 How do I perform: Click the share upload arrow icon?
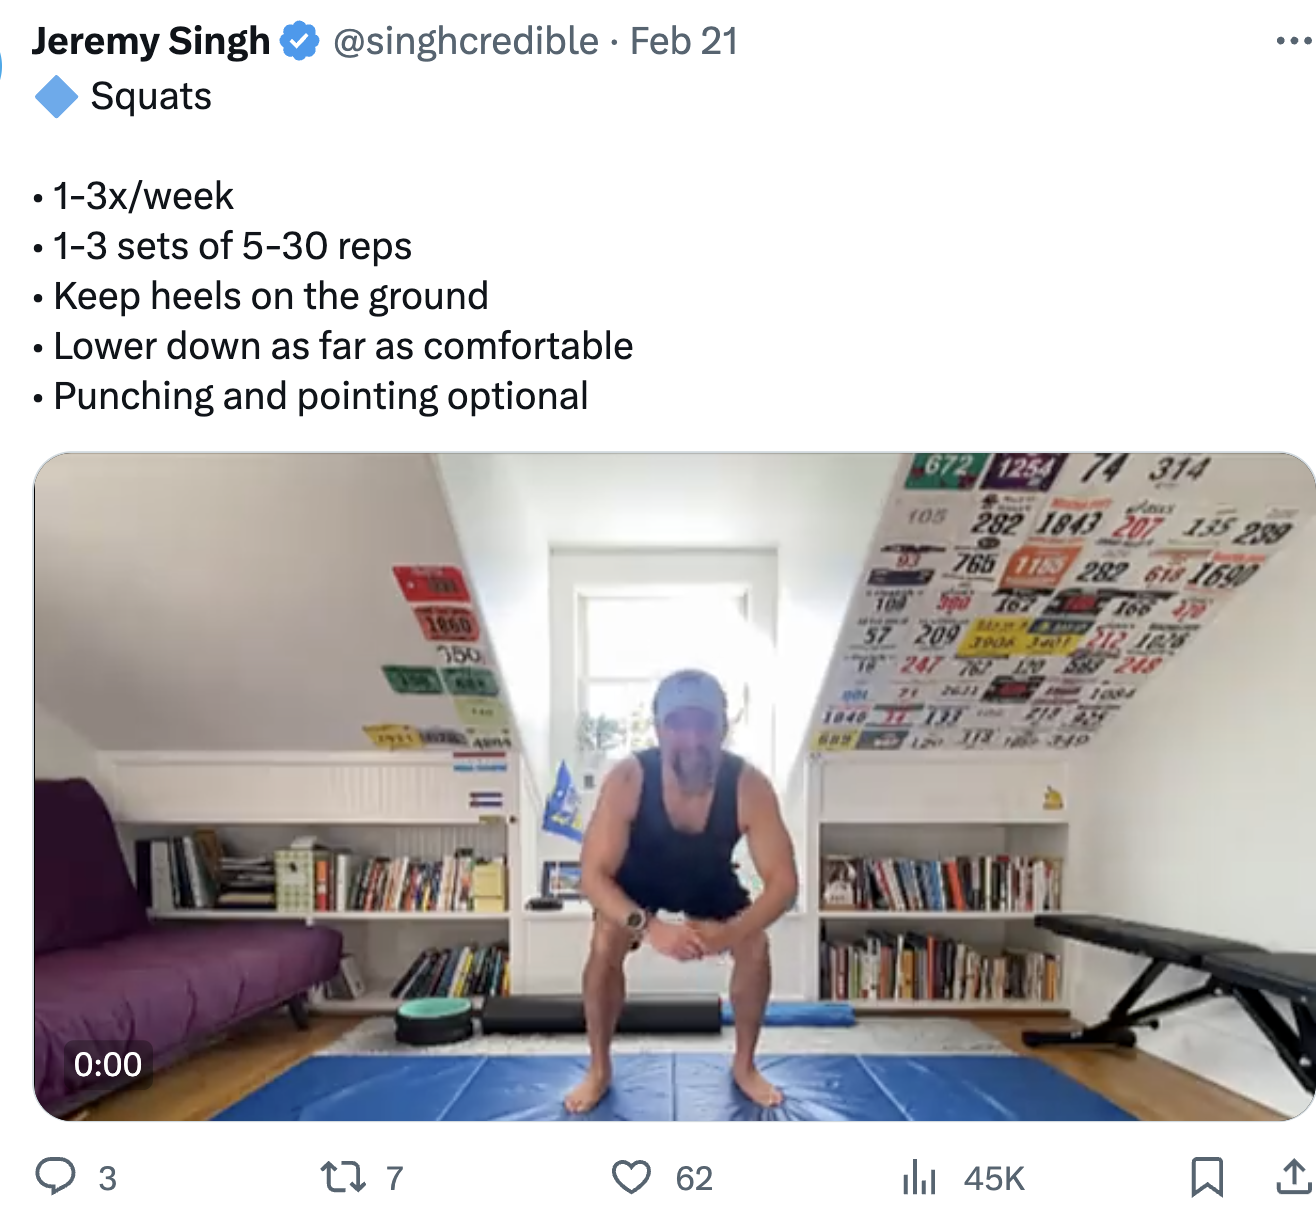[x=1293, y=1177]
